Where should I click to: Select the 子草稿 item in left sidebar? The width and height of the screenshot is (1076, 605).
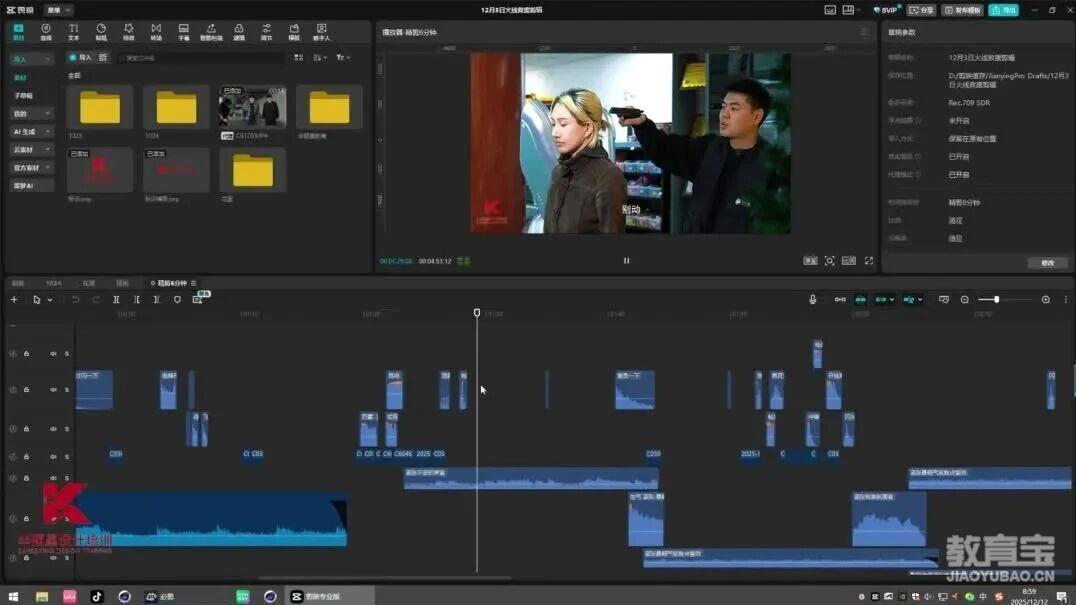point(23,96)
